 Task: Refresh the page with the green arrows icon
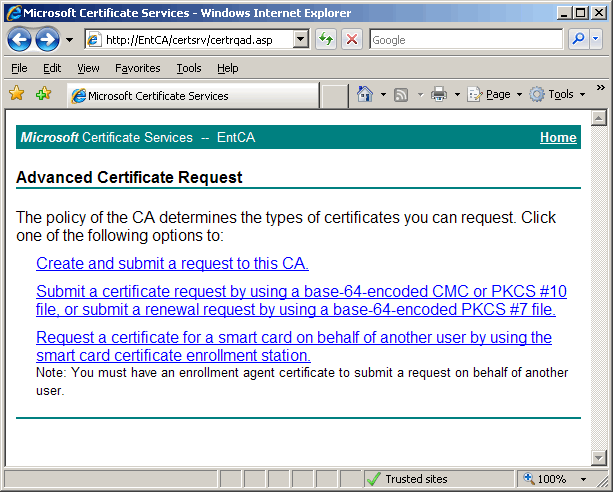(326, 39)
